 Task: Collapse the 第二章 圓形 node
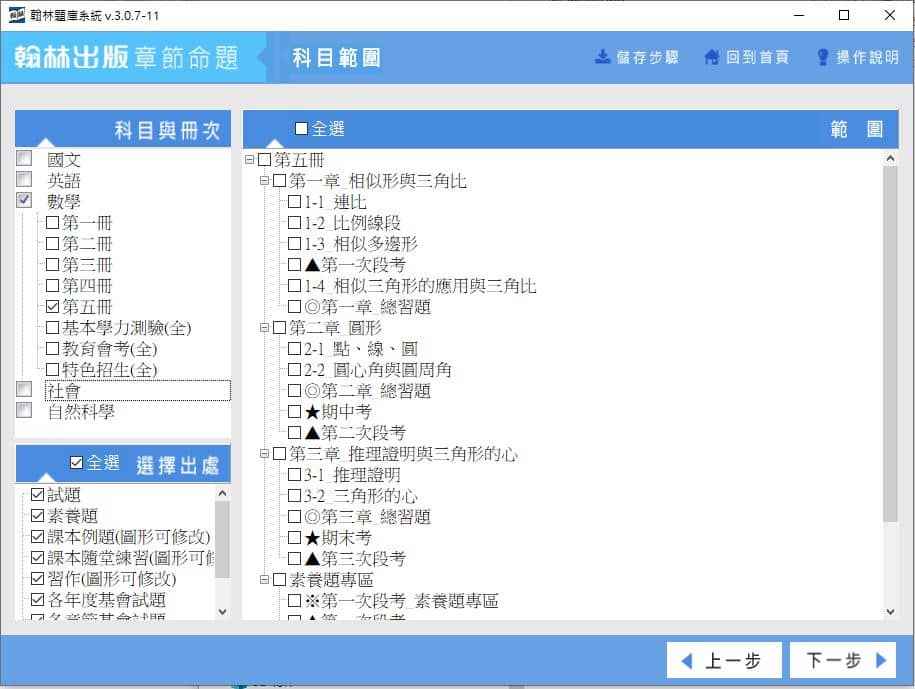(264, 328)
